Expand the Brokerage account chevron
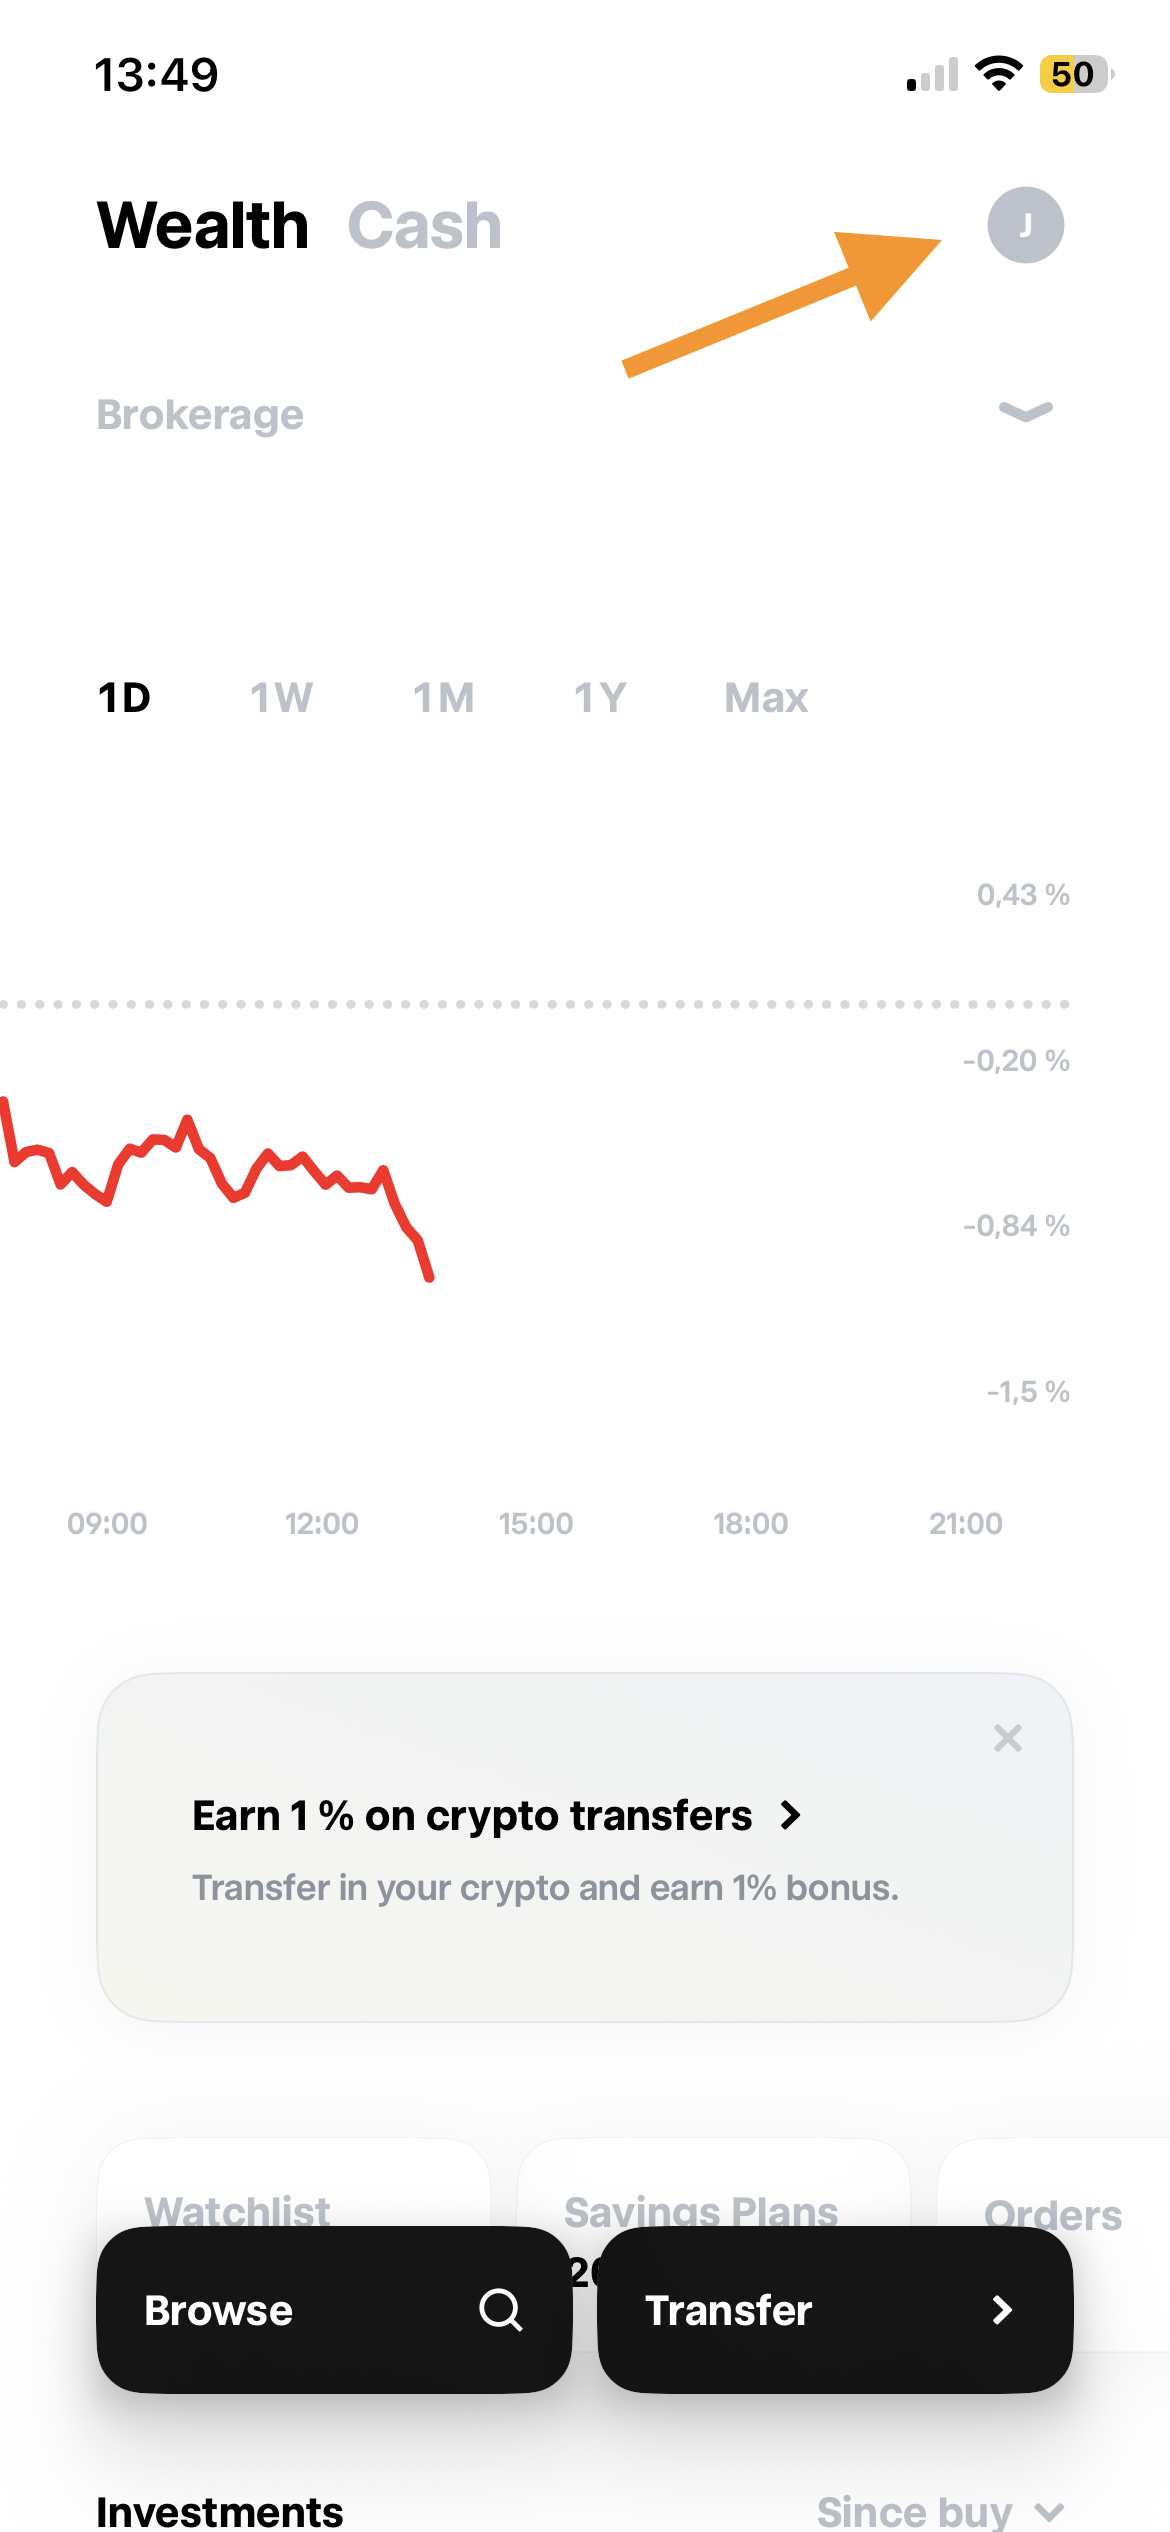The width and height of the screenshot is (1170, 2532). pos(1024,413)
